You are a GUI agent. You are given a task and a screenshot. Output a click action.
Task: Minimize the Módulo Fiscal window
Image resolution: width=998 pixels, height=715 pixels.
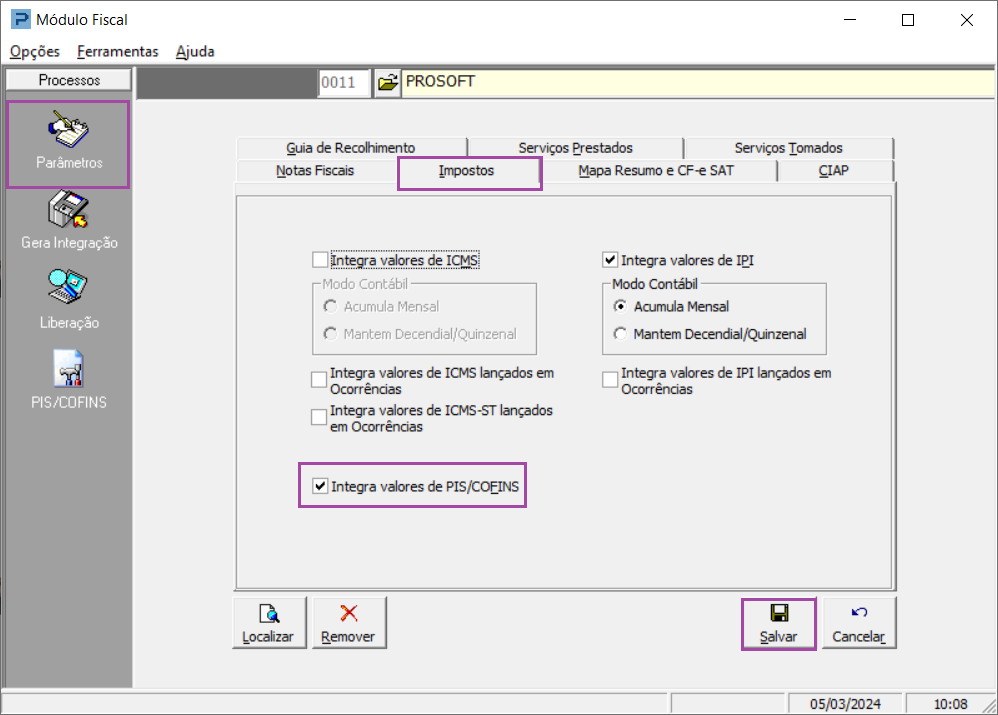click(x=850, y=20)
